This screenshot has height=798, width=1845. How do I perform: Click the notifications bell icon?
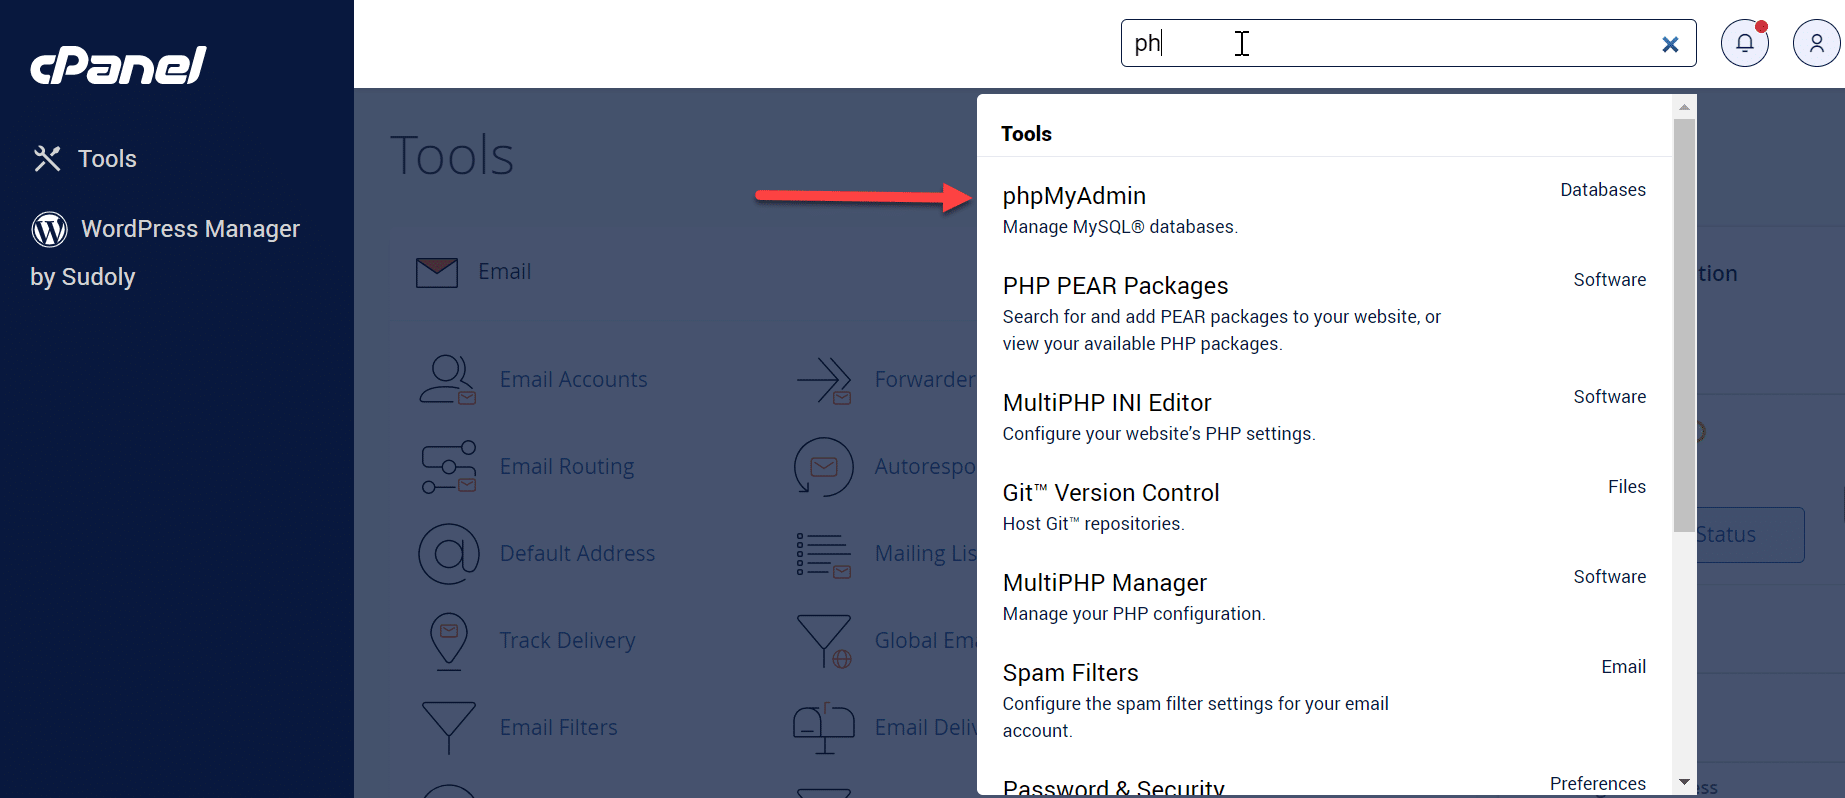click(x=1744, y=43)
